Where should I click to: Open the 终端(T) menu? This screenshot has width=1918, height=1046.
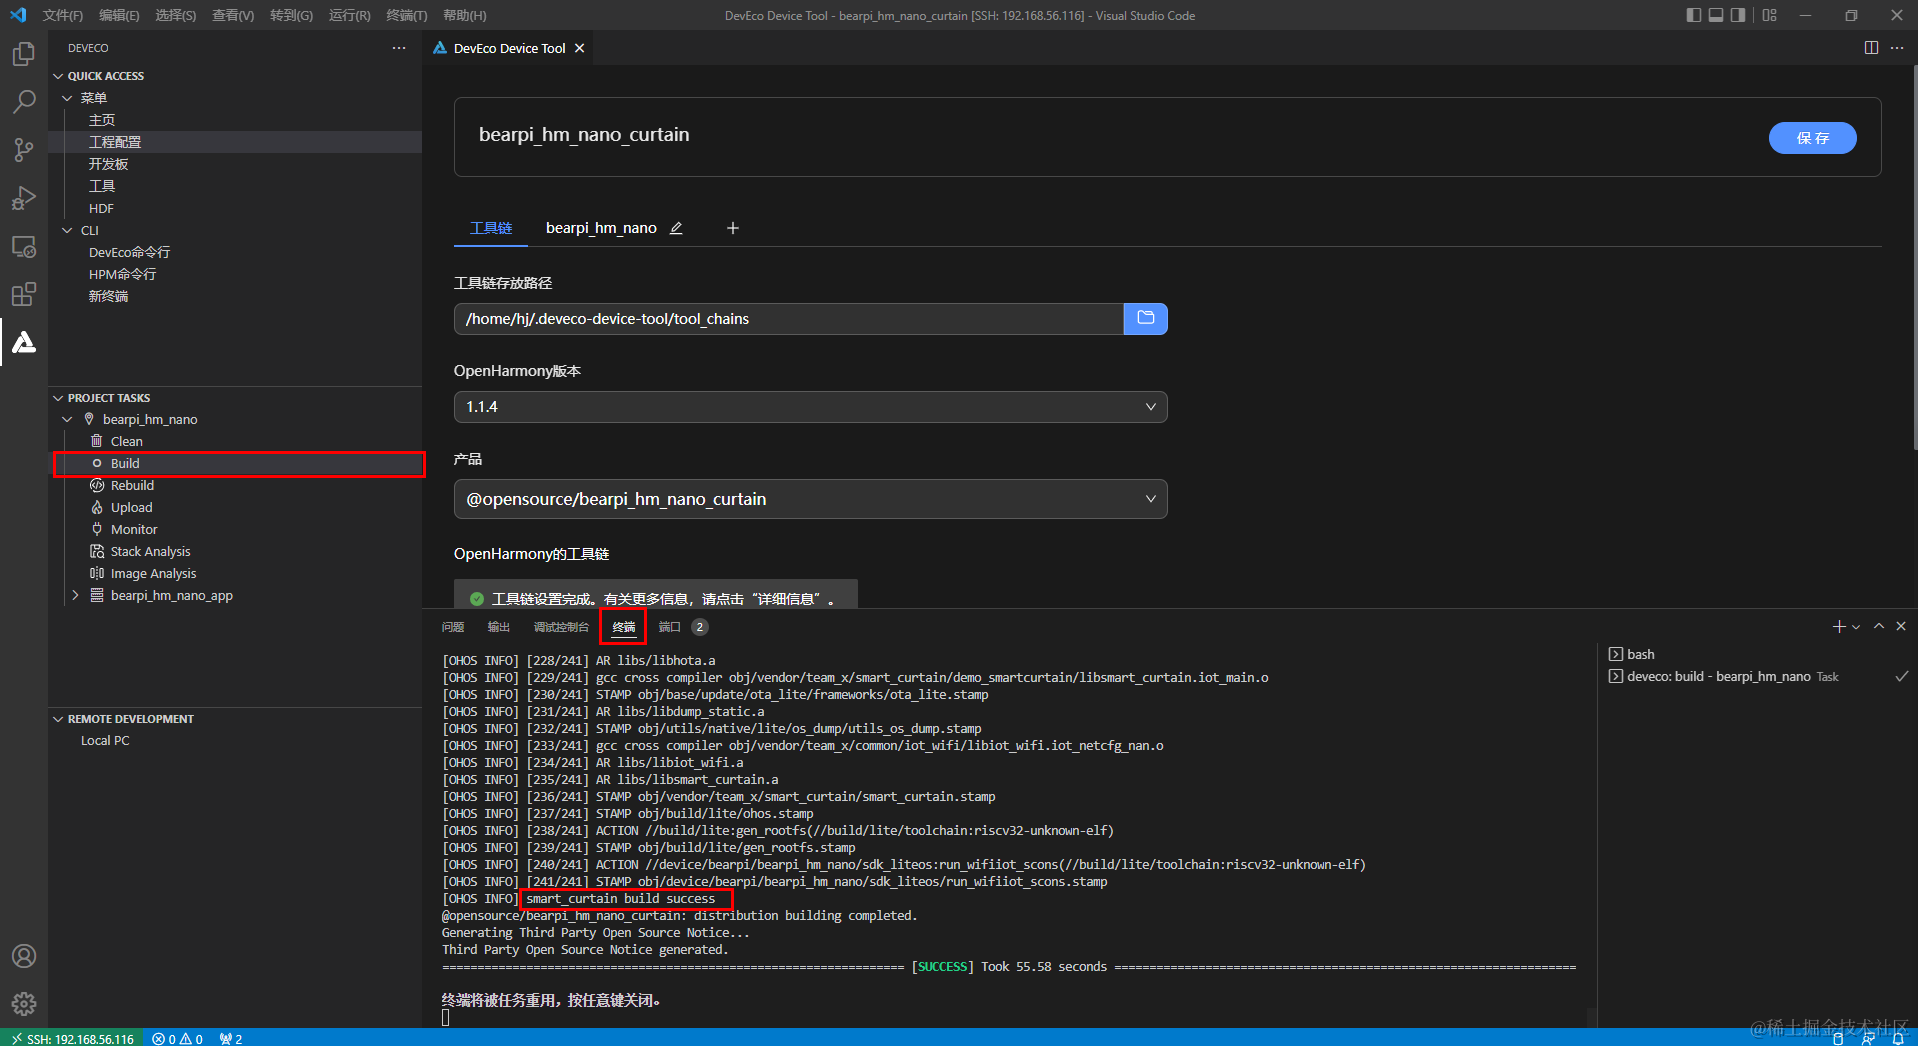click(407, 15)
